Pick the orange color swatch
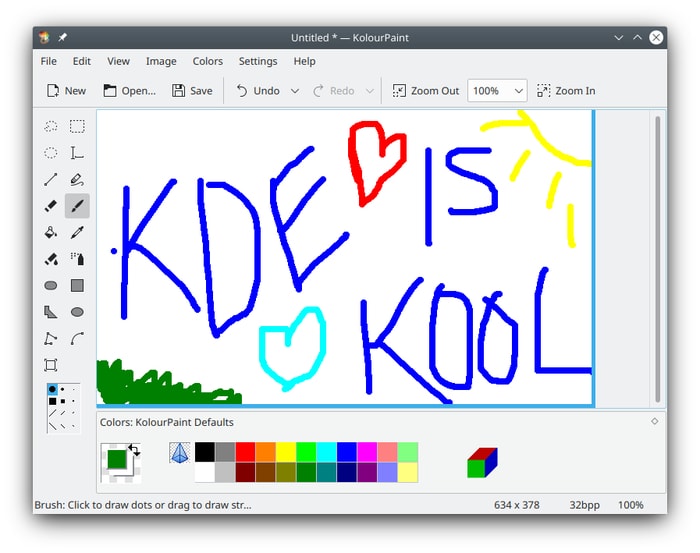This screenshot has width=700, height=553. tap(266, 452)
